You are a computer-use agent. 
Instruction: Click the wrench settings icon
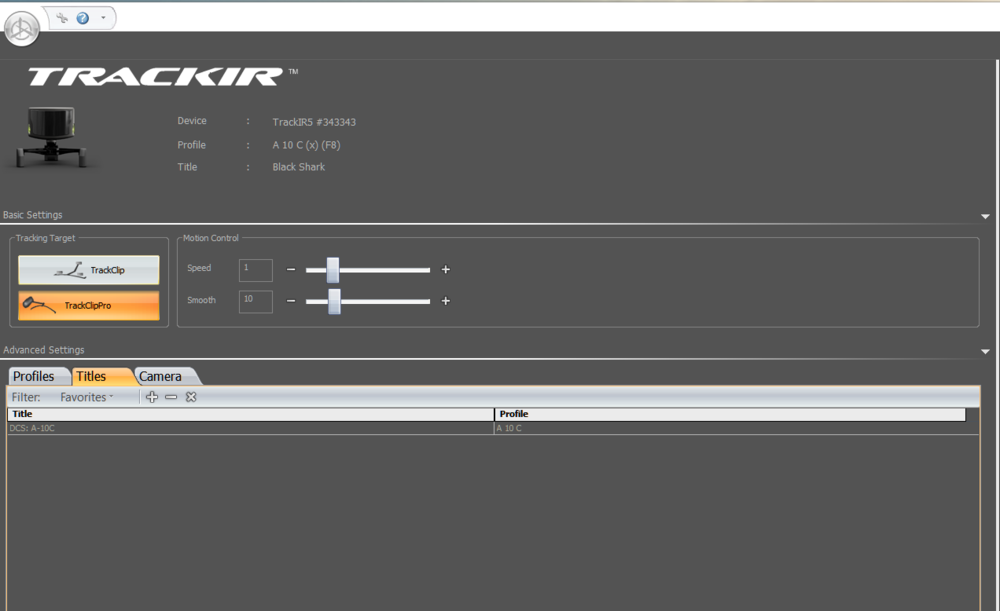62,18
